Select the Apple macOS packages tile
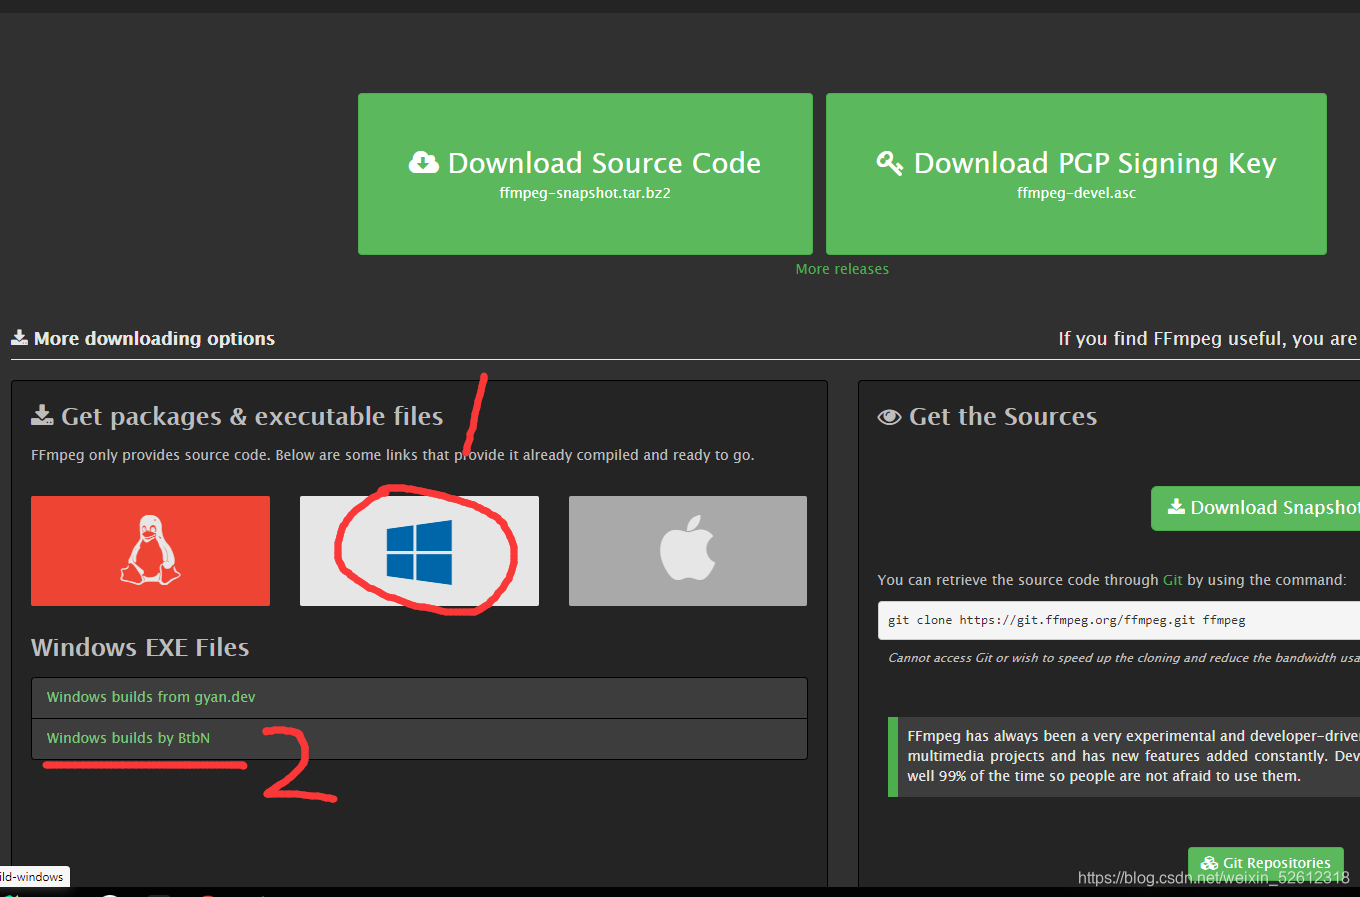 [688, 551]
